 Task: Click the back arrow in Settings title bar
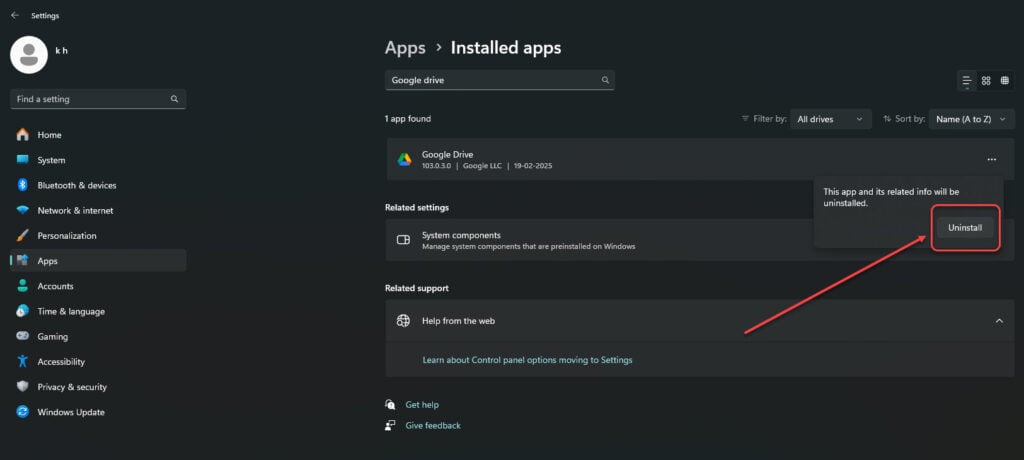click(15, 15)
